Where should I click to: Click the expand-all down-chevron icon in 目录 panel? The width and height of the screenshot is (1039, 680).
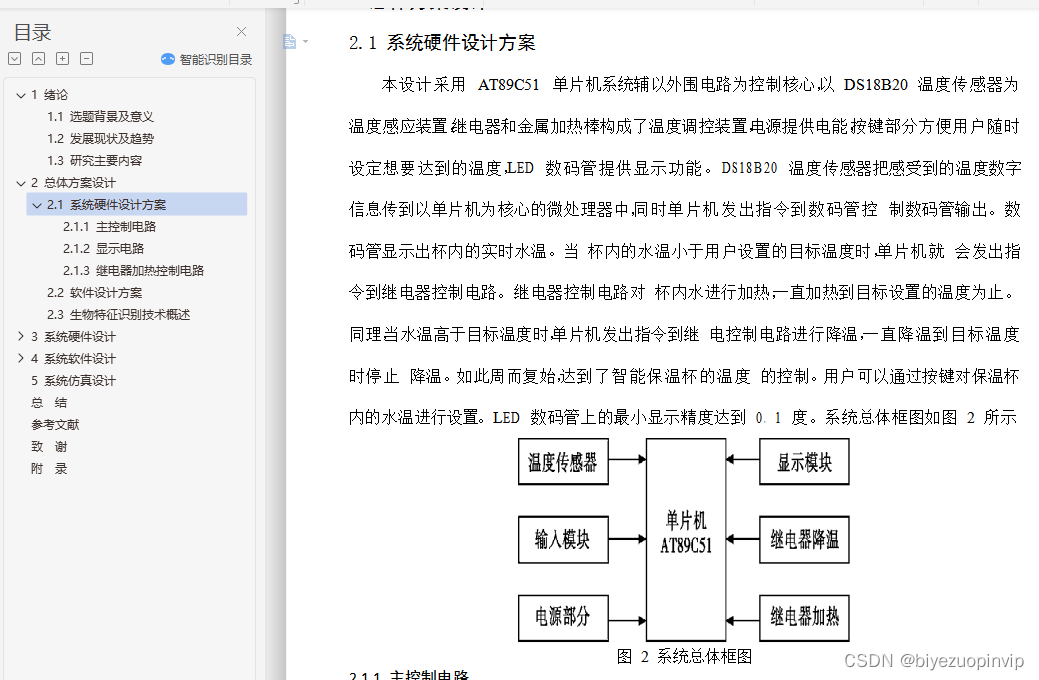15,58
